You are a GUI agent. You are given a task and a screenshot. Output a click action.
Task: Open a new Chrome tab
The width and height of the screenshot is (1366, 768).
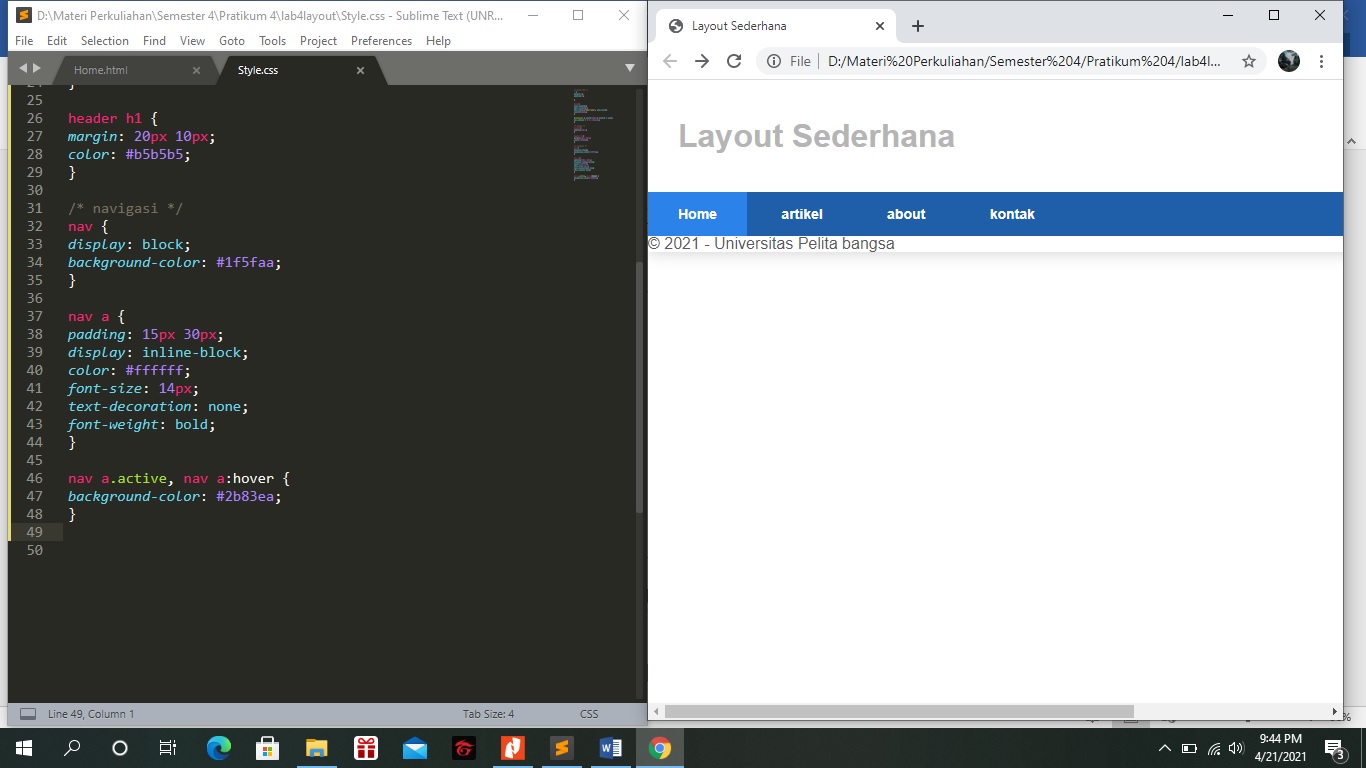point(917,25)
